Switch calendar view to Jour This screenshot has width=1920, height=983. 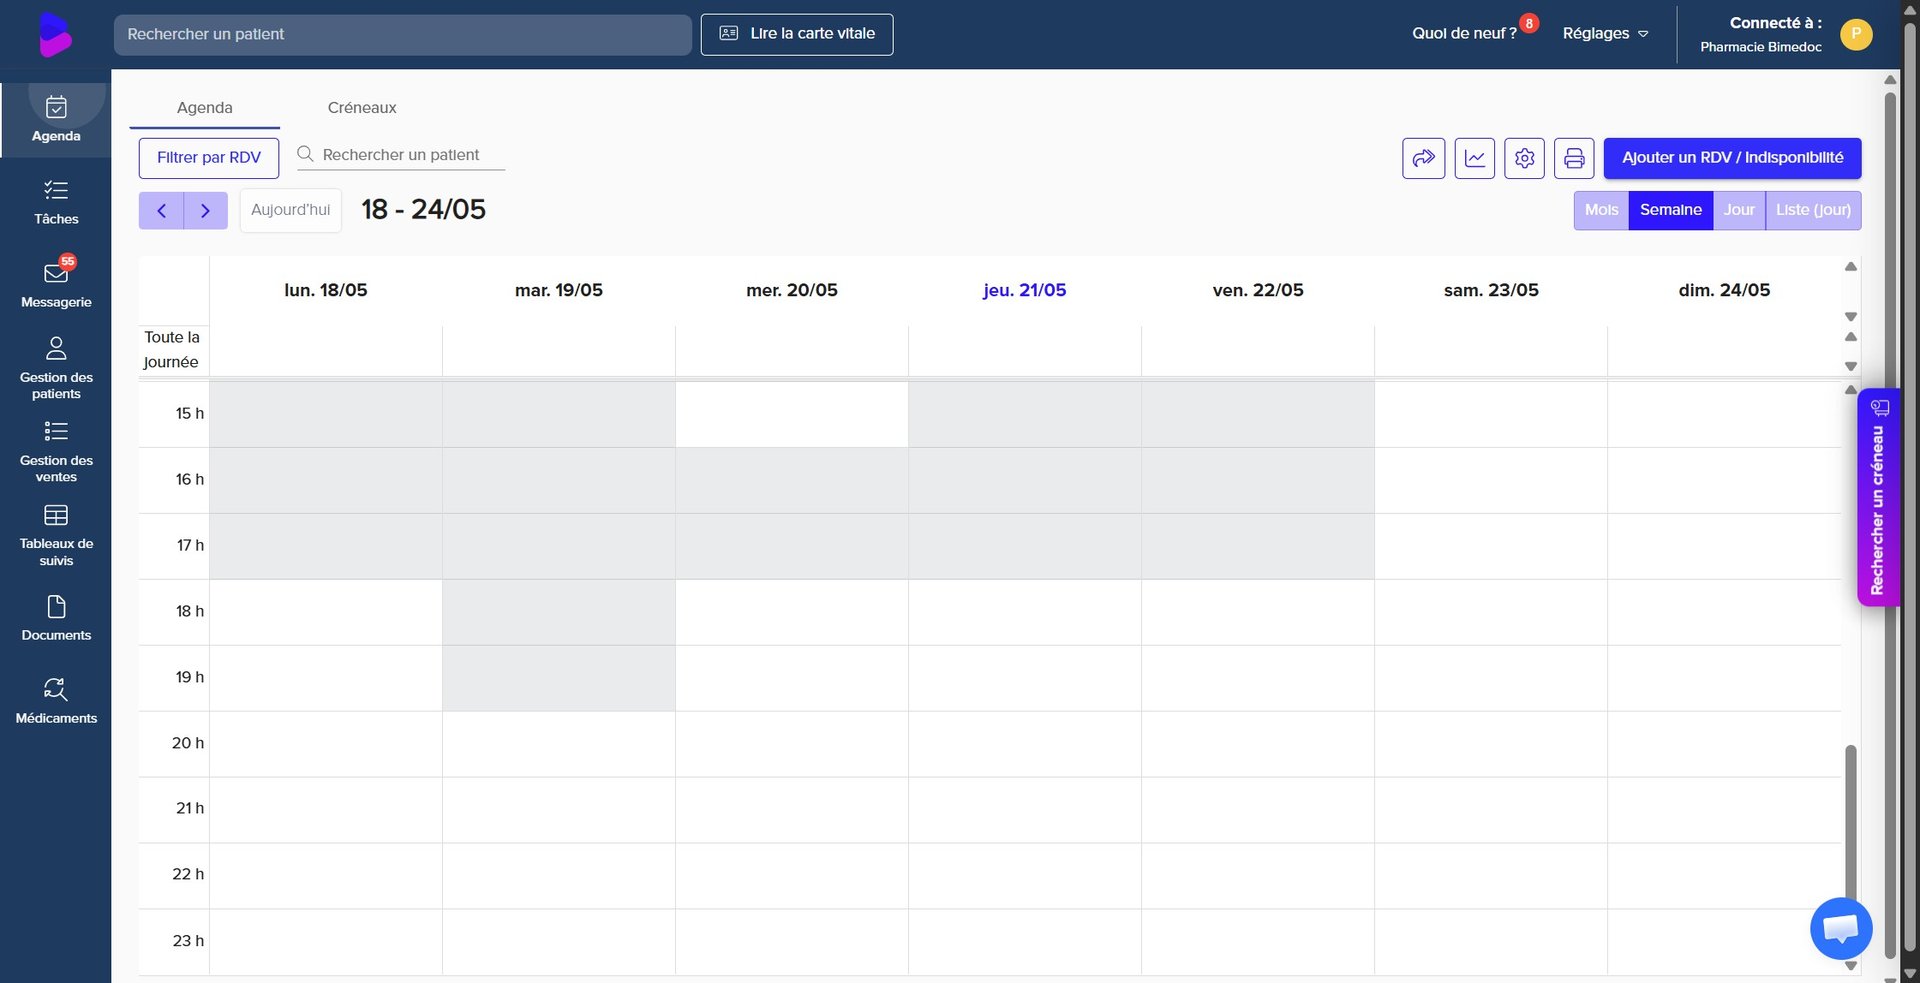point(1739,210)
